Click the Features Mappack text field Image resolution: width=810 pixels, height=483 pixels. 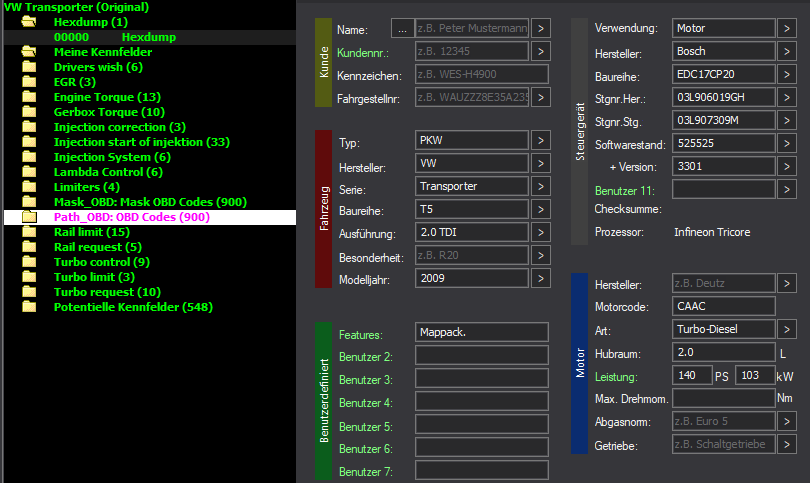coord(481,333)
